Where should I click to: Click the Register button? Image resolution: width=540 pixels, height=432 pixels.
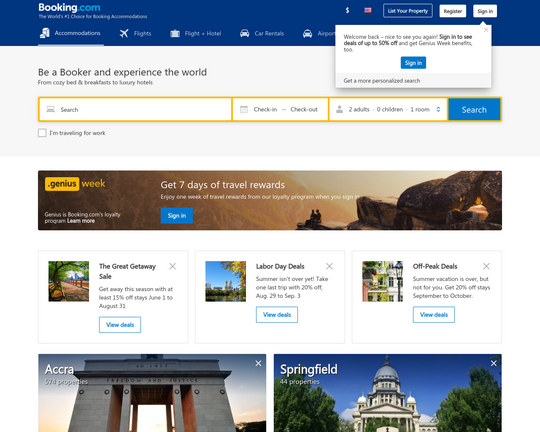(x=453, y=11)
